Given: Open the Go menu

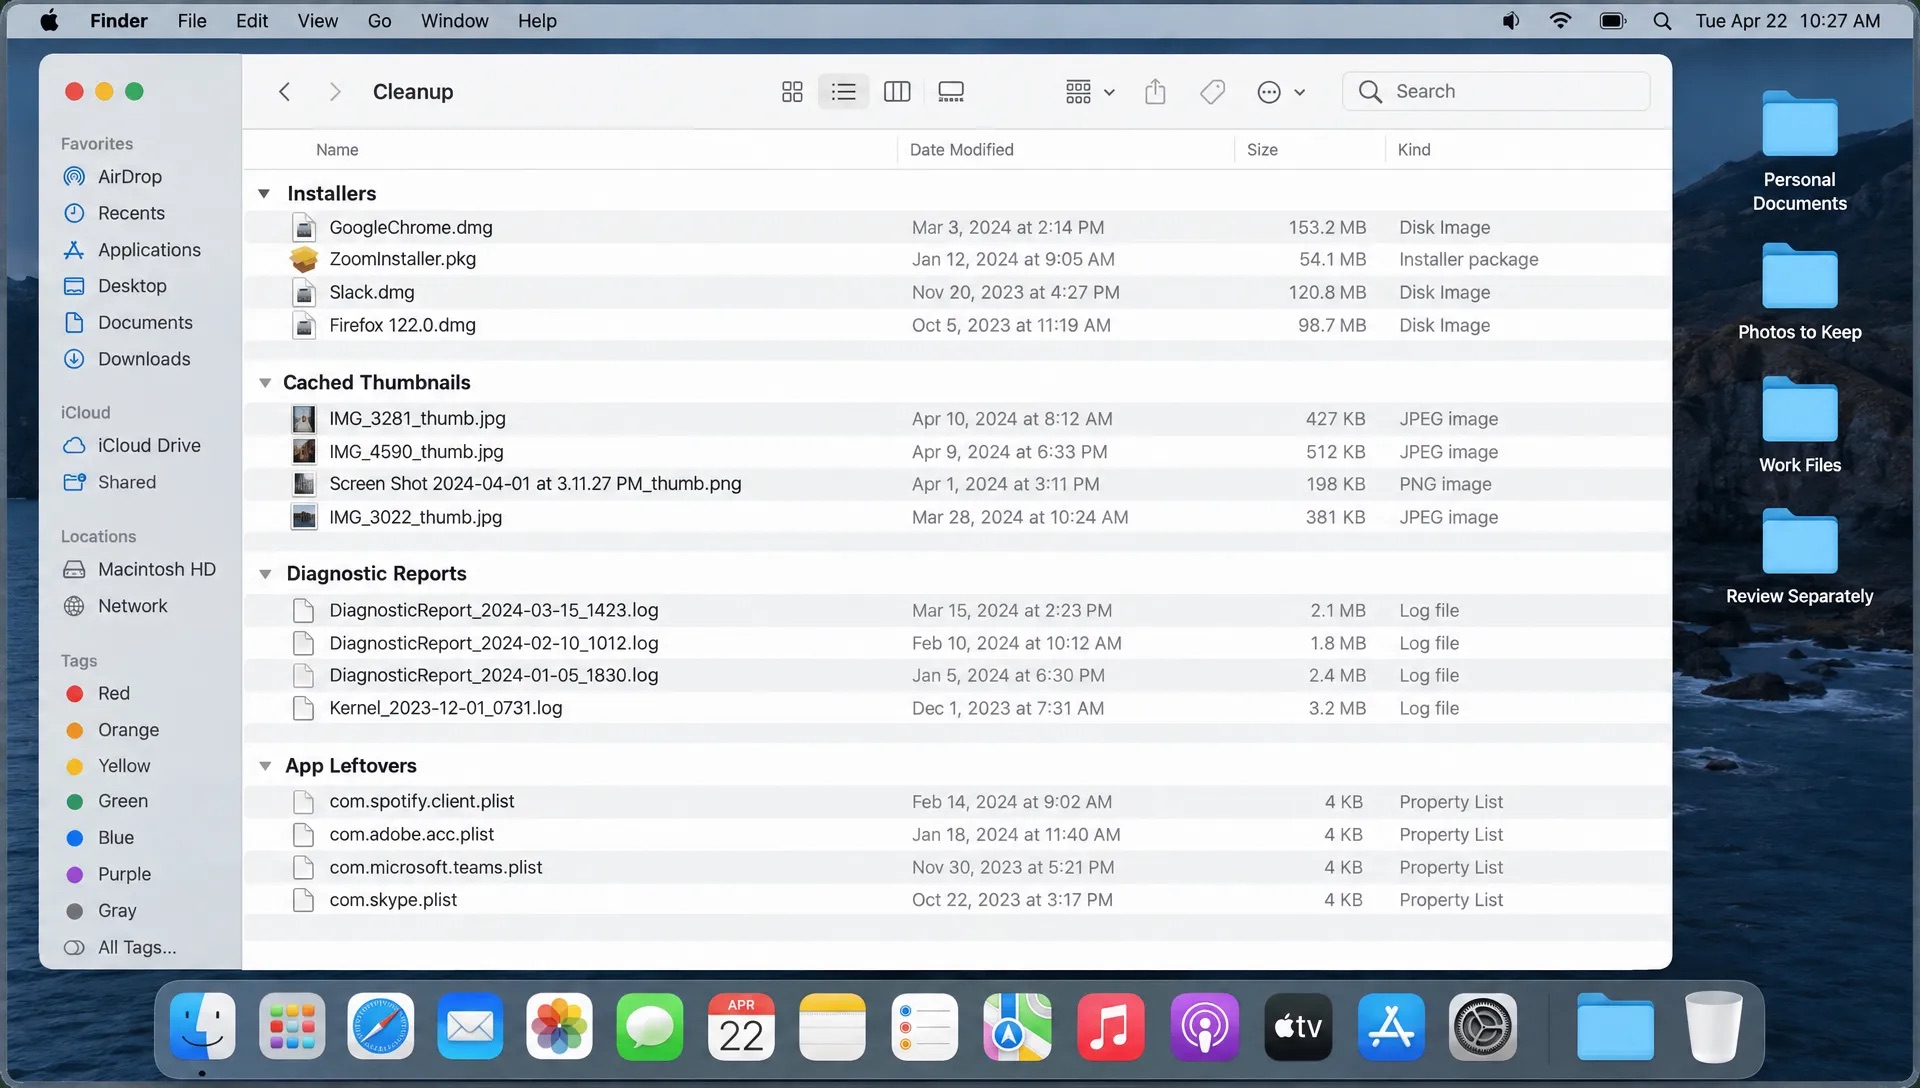Looking at the screenshot, I should pyautogui.click(x=379, y=20).
